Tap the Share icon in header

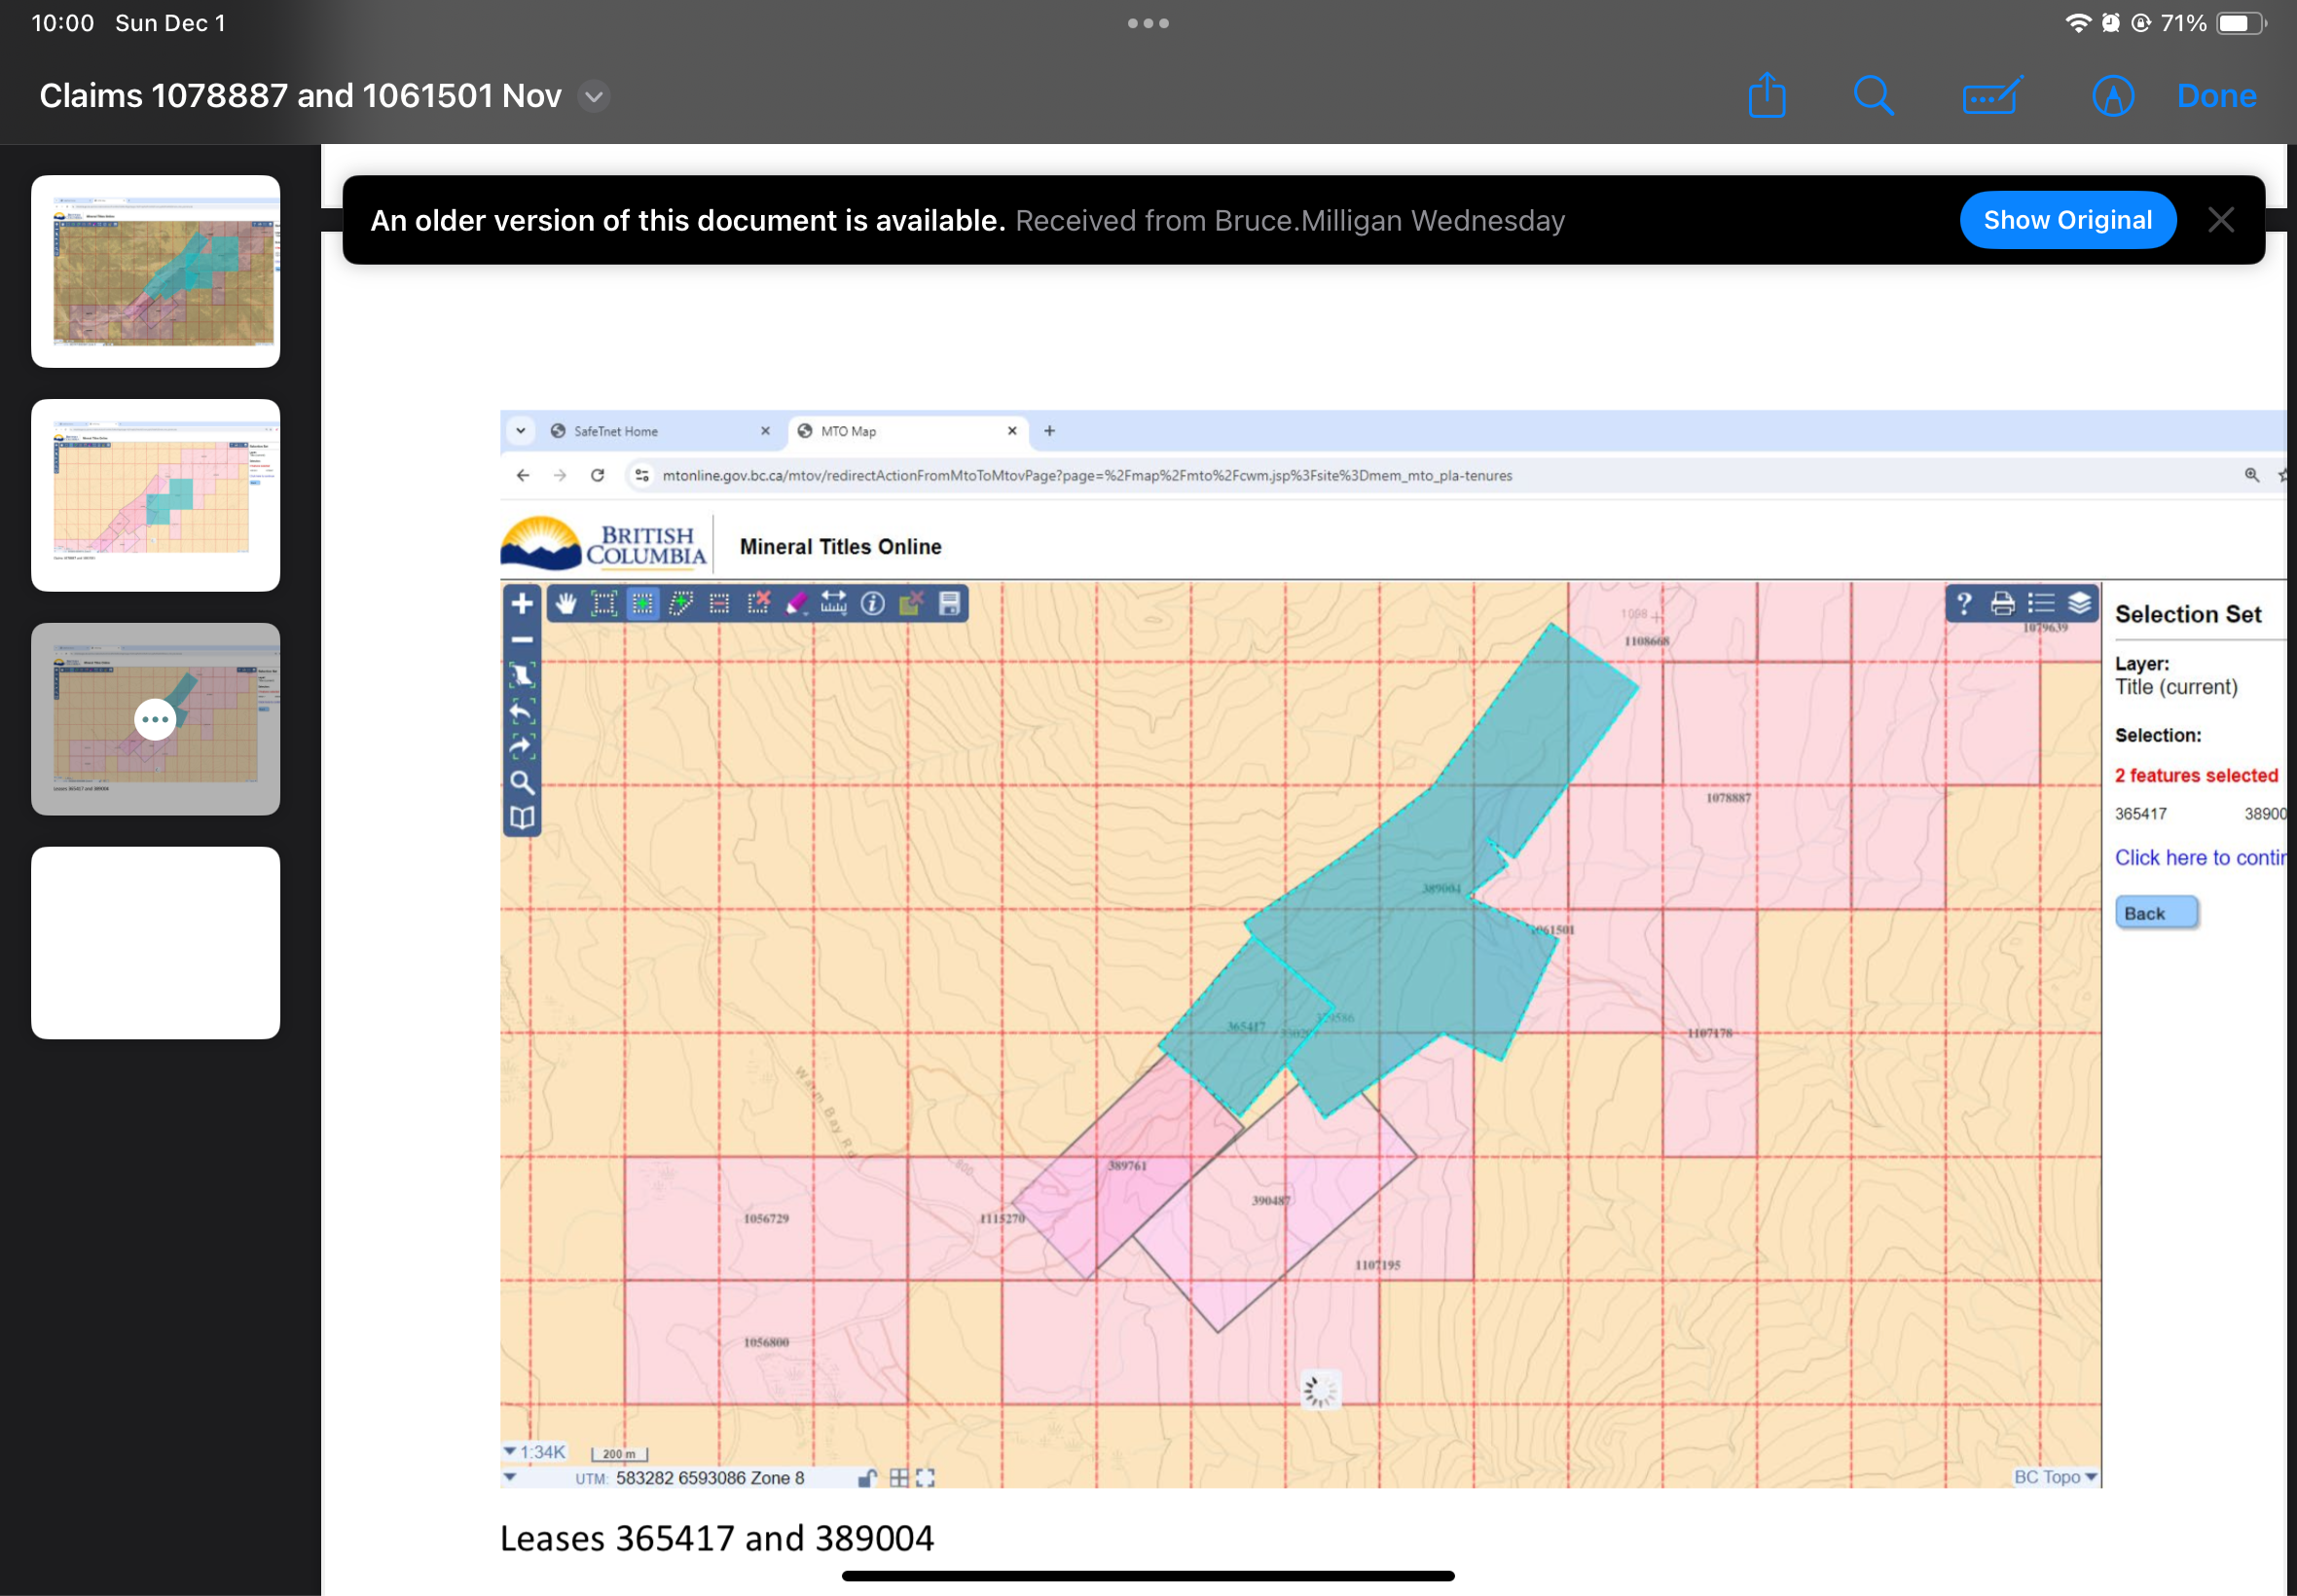(x=1766, y=96)
